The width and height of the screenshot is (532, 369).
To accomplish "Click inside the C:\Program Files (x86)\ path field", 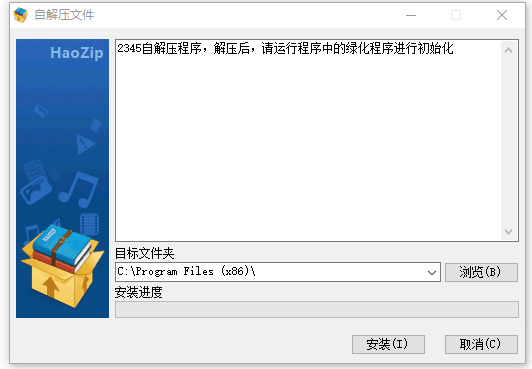I will [x=270, y=272].
